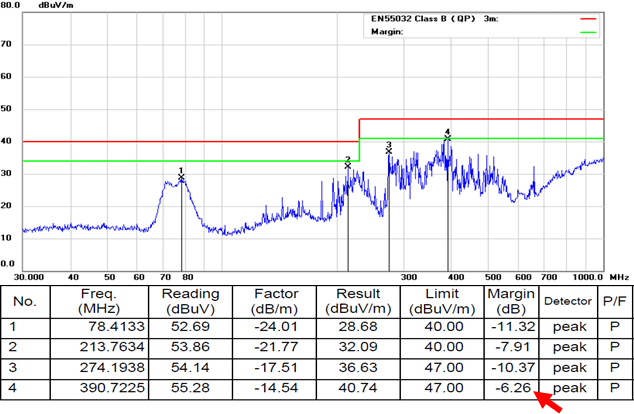Image resolution: width=634 pixels, height=414 pixels.
Task: Click the margin value -10.37
Action: click(x=513, y=368)
